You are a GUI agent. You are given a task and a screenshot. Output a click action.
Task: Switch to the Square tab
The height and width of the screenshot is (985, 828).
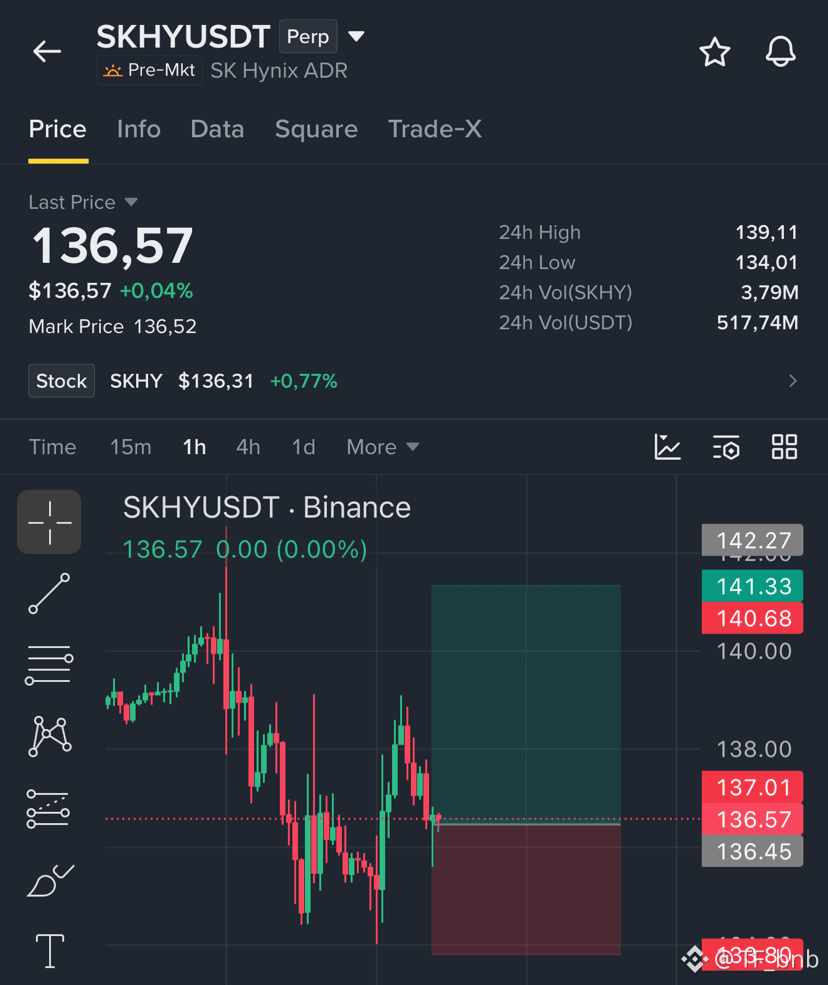pos(316,129)
